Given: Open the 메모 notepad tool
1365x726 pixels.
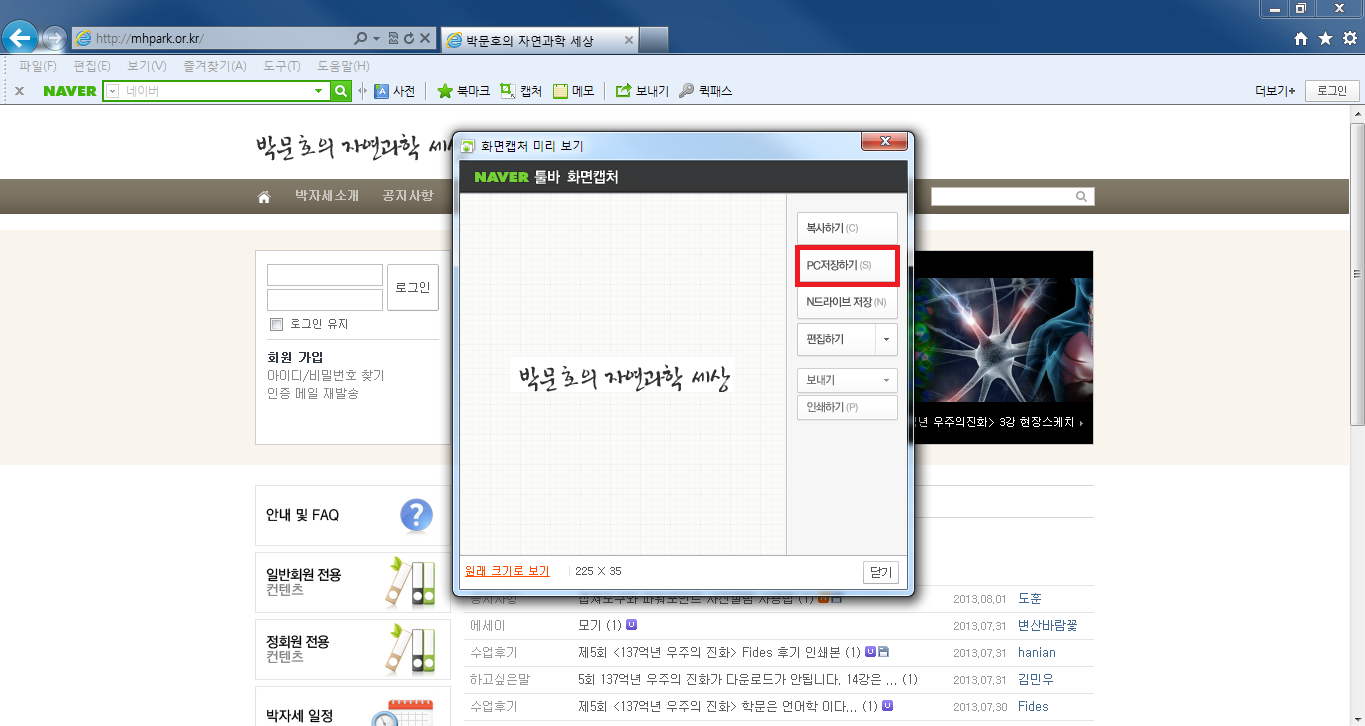Looking at the screenshot, I should coord(560,91).
